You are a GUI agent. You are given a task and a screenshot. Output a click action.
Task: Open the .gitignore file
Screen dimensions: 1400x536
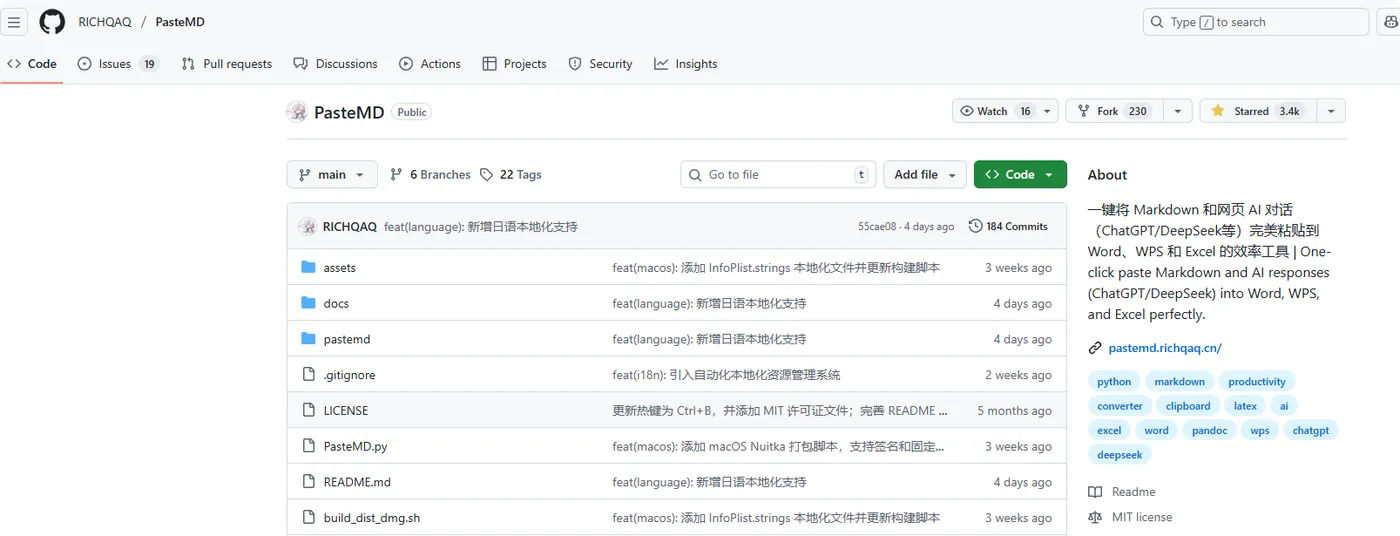[x=349, y=375]
